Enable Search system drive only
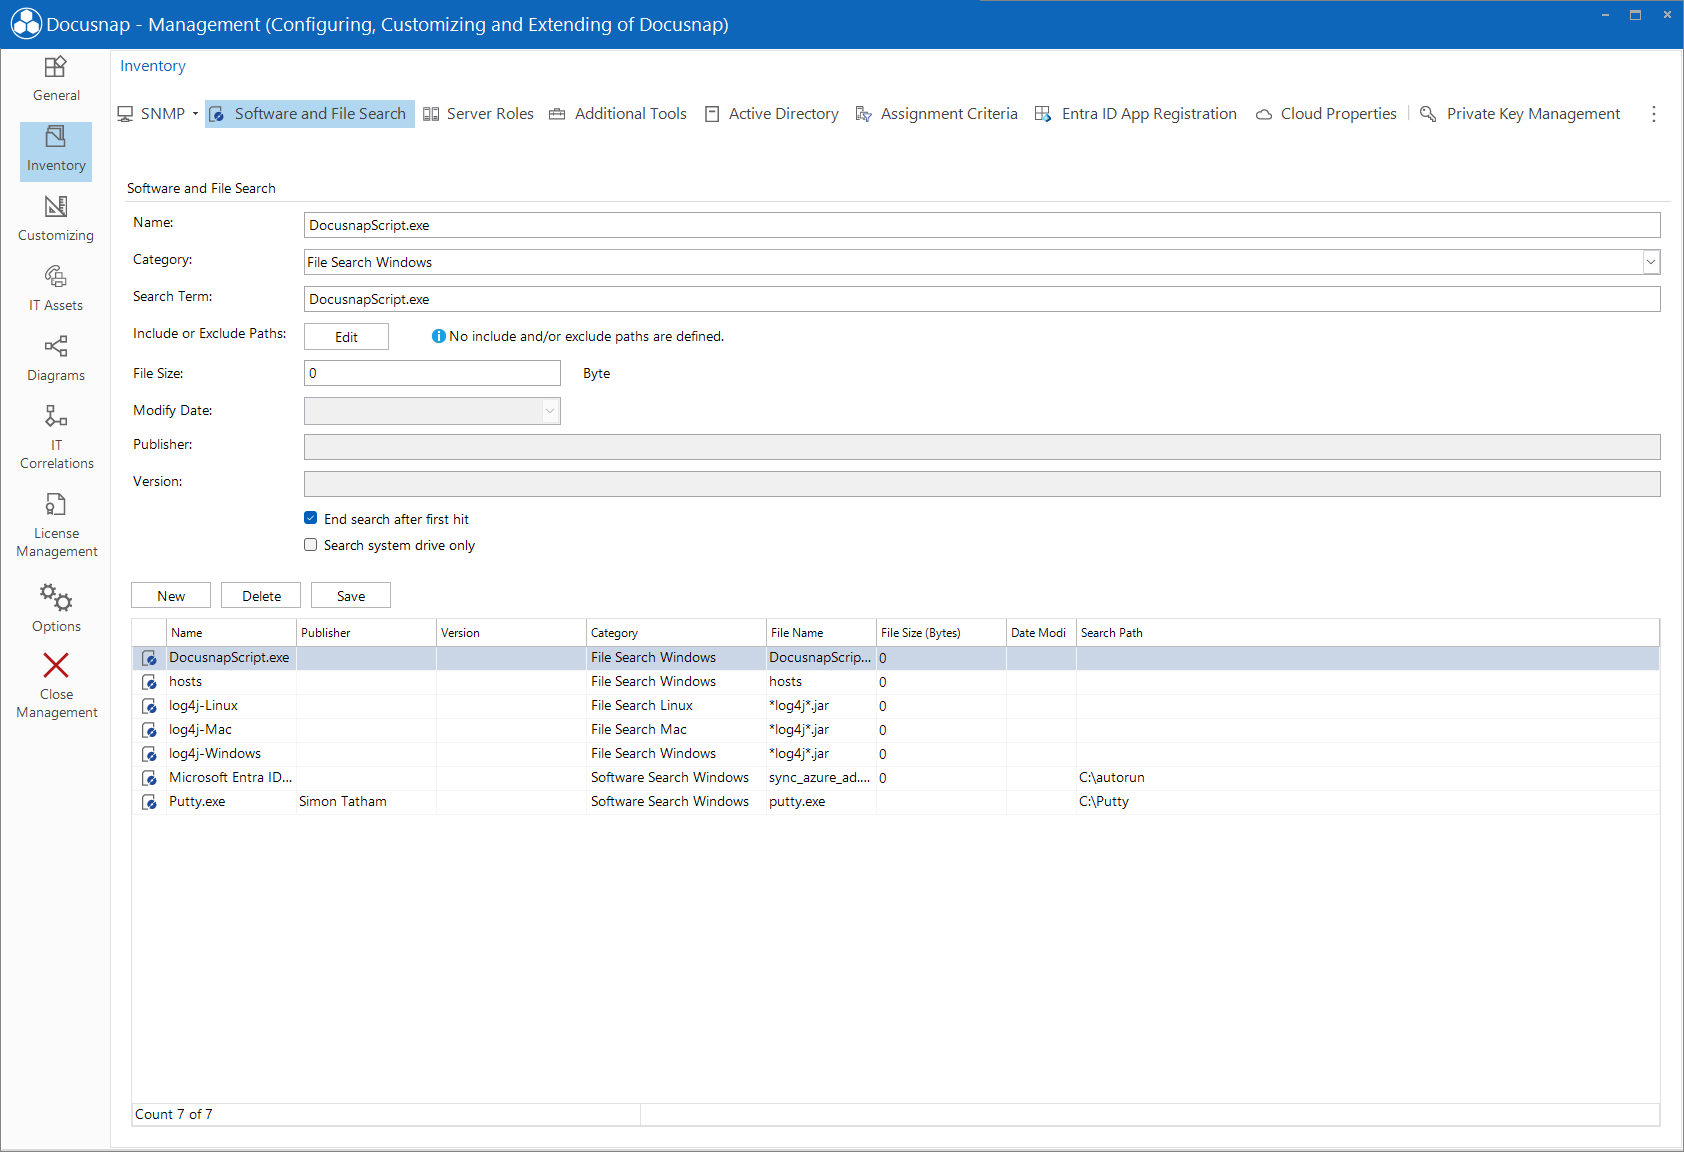 [311, 544]
